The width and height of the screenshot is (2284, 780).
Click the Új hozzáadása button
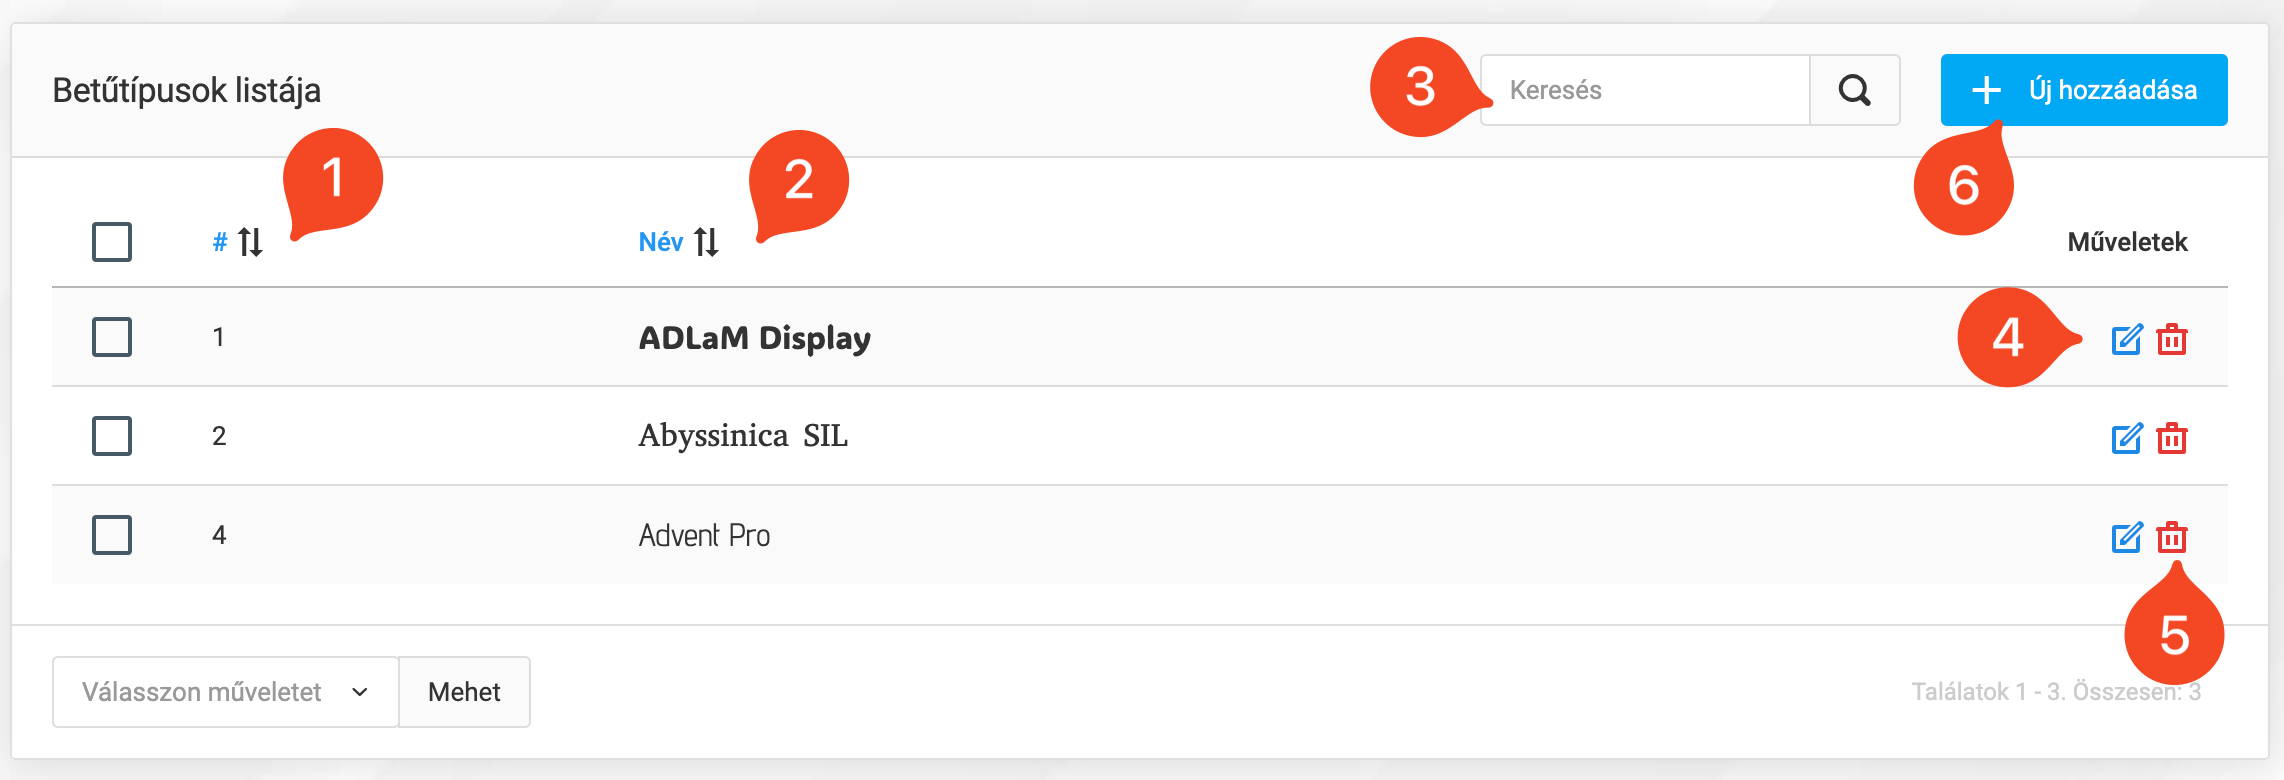(x=2084, y=90)
